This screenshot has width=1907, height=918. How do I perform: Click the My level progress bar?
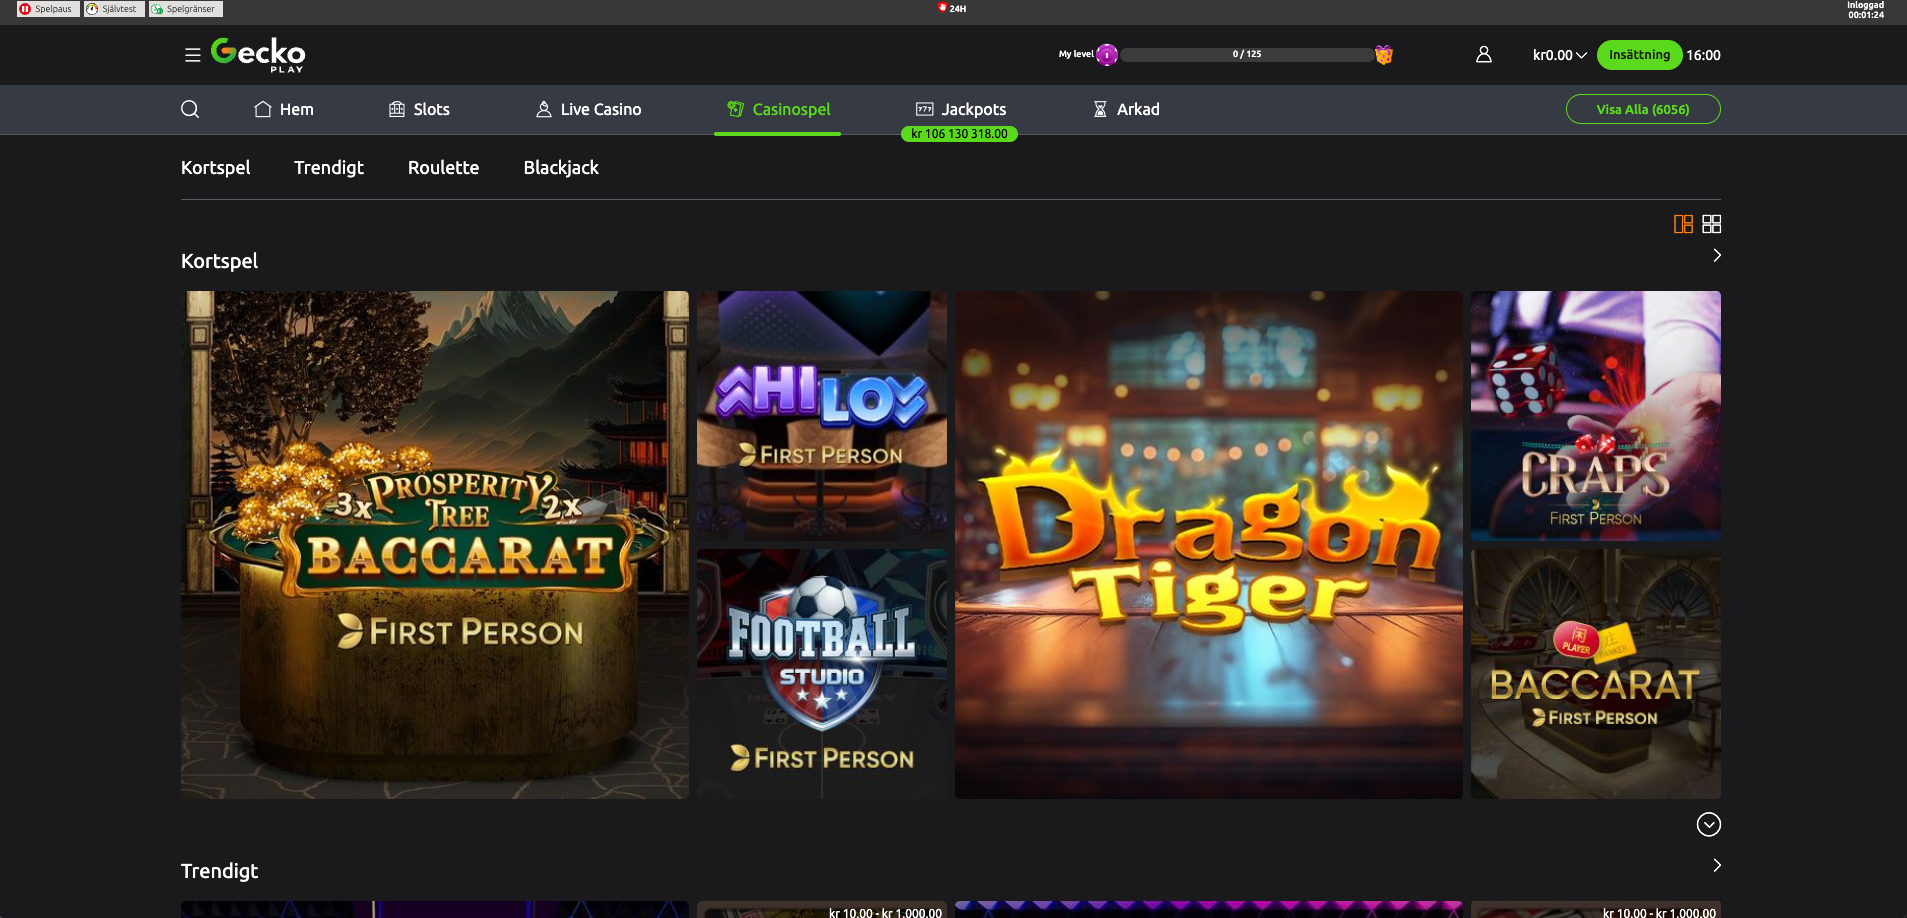[x=1245, y=55]
